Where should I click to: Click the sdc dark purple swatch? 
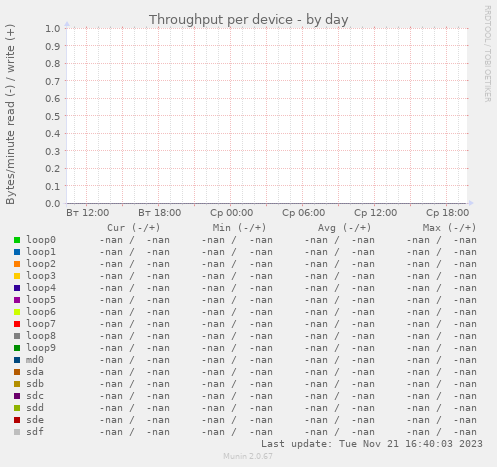(17, 396)
